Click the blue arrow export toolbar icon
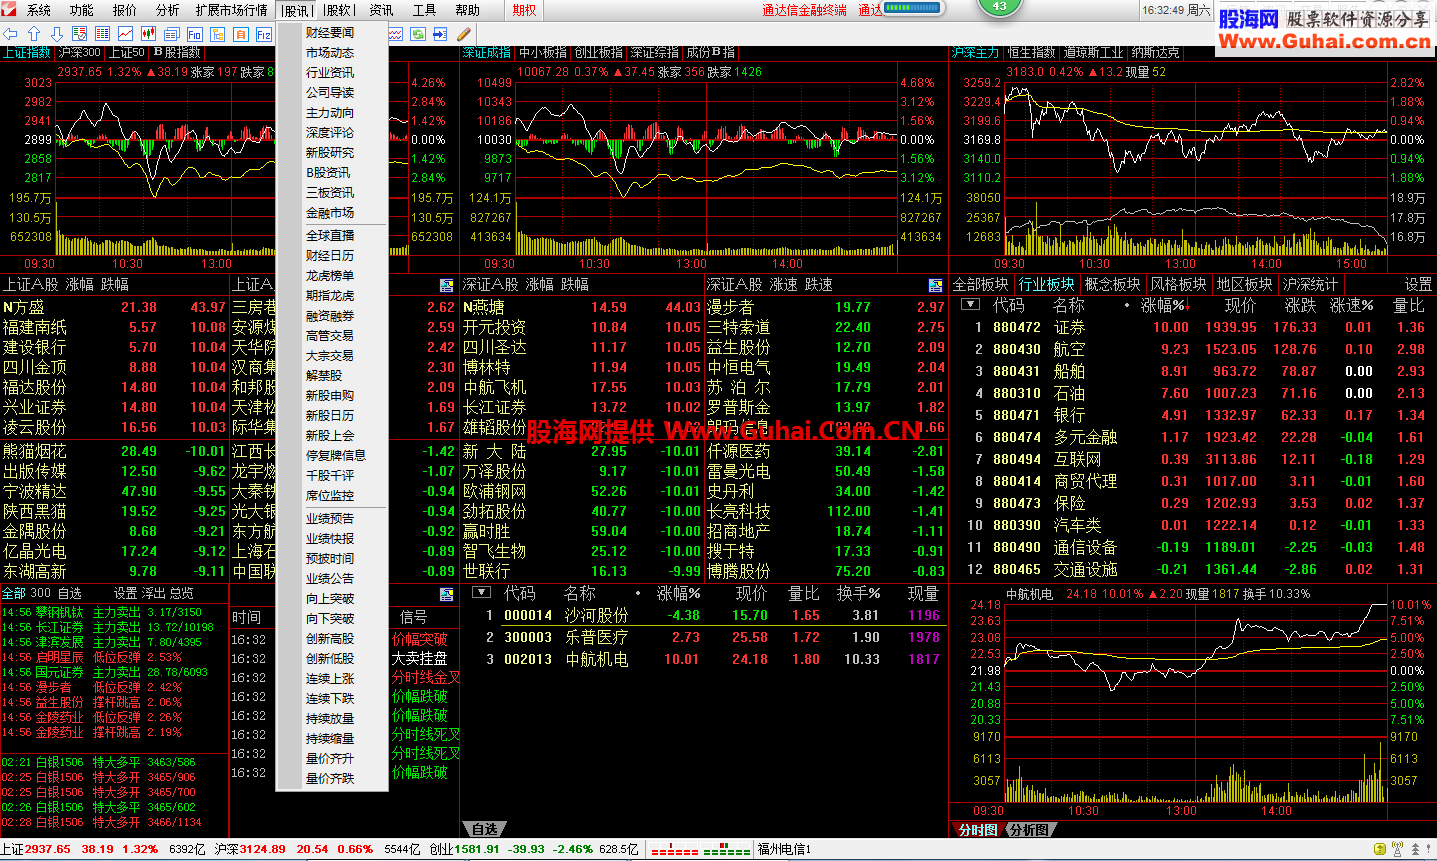 pyautogui.click(x=440, y=34)
